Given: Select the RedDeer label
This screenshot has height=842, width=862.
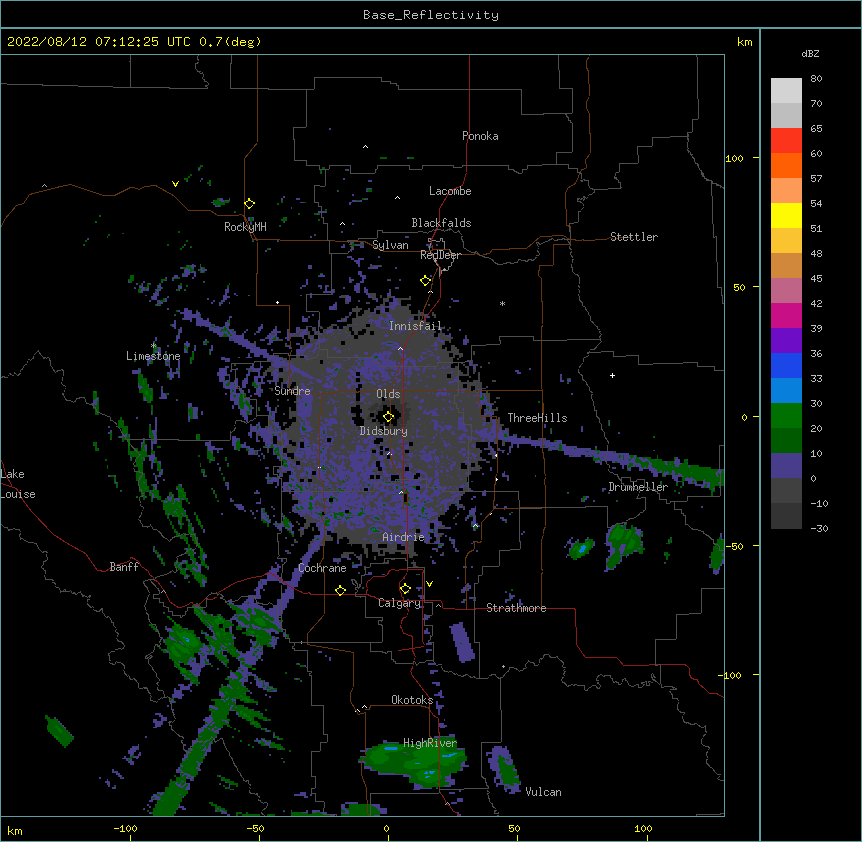Looking at the screenshot, I should [440, 255].
